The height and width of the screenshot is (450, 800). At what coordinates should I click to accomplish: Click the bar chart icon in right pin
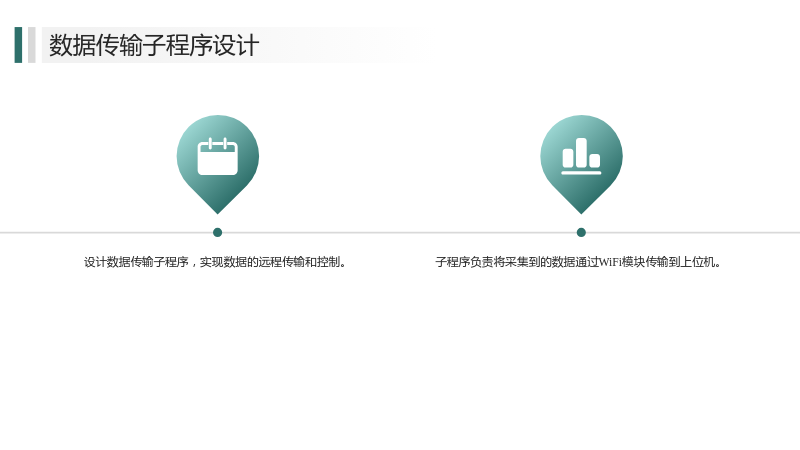point(581,156)
